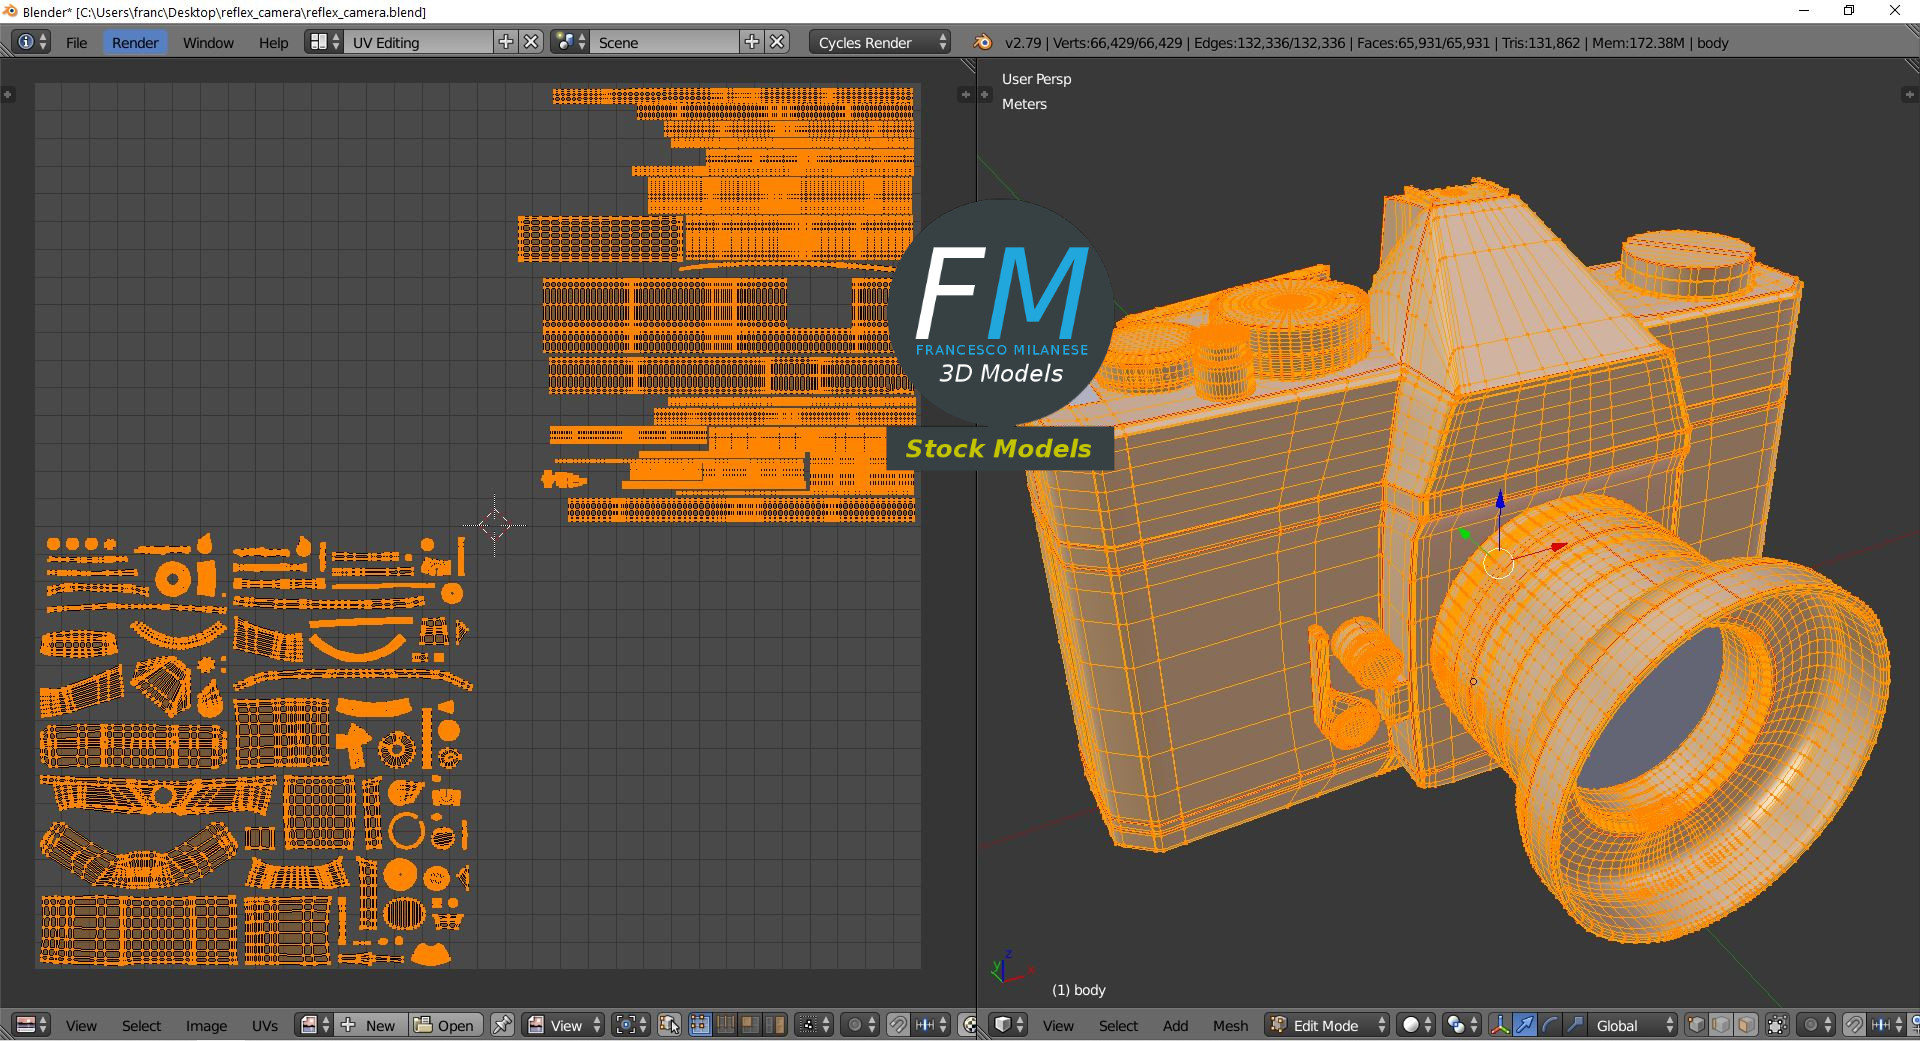The width and height of the screenshot is (1920, 1041).
Task: Toggle limit selection to visible in 3D view
Action: (x=1777, y=1025)
